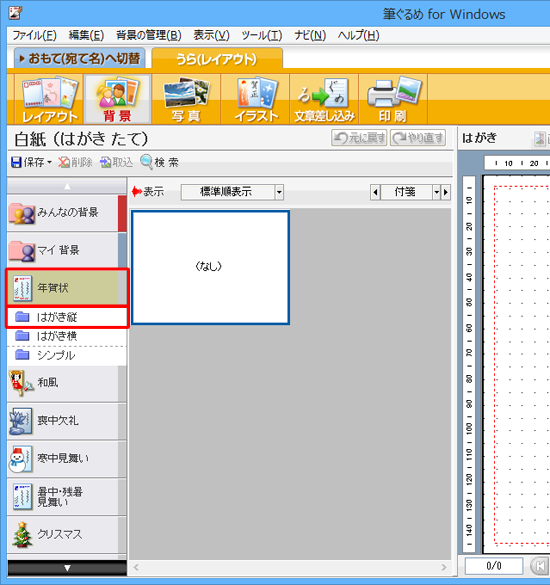Select the 背景 background toolbar icon
Viewport: 550px width, 585px height.
[x=118, y=99]
